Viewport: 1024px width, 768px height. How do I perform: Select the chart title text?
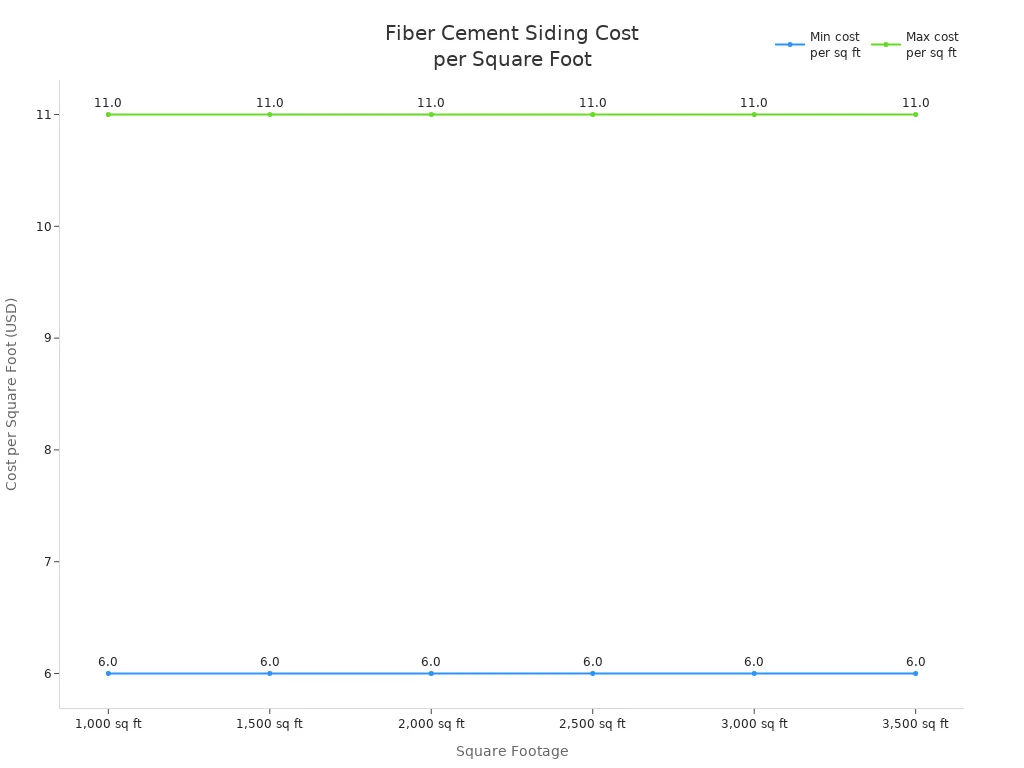[x=511, y=44]
